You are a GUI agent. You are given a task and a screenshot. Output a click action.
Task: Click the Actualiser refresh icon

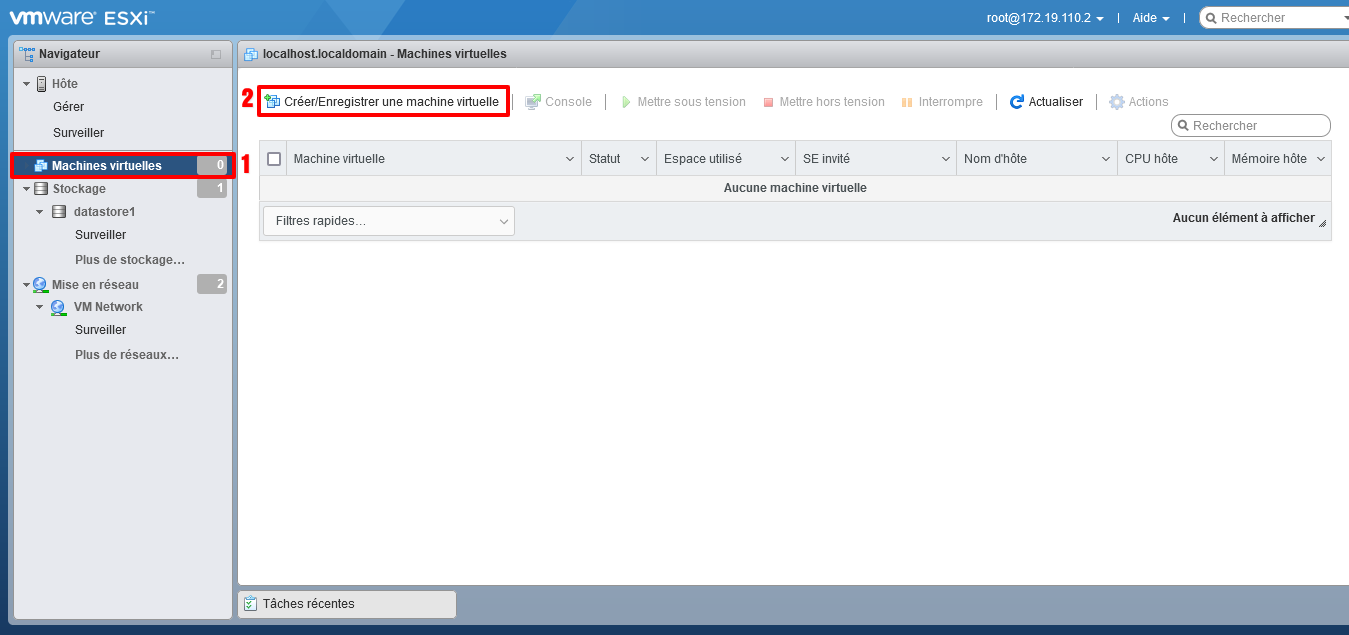tap(1017, 102)
